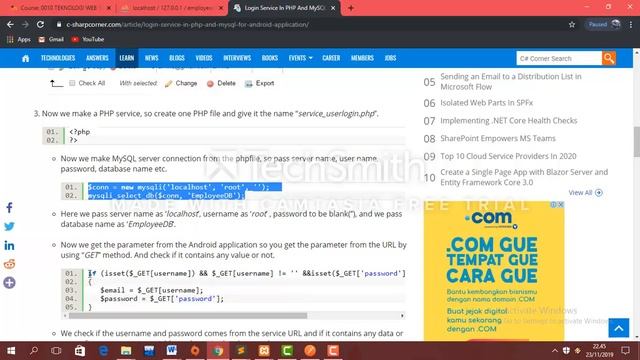Screen dimensions: 640x360
Task: Click View All trending link
Action: (585, 193)
